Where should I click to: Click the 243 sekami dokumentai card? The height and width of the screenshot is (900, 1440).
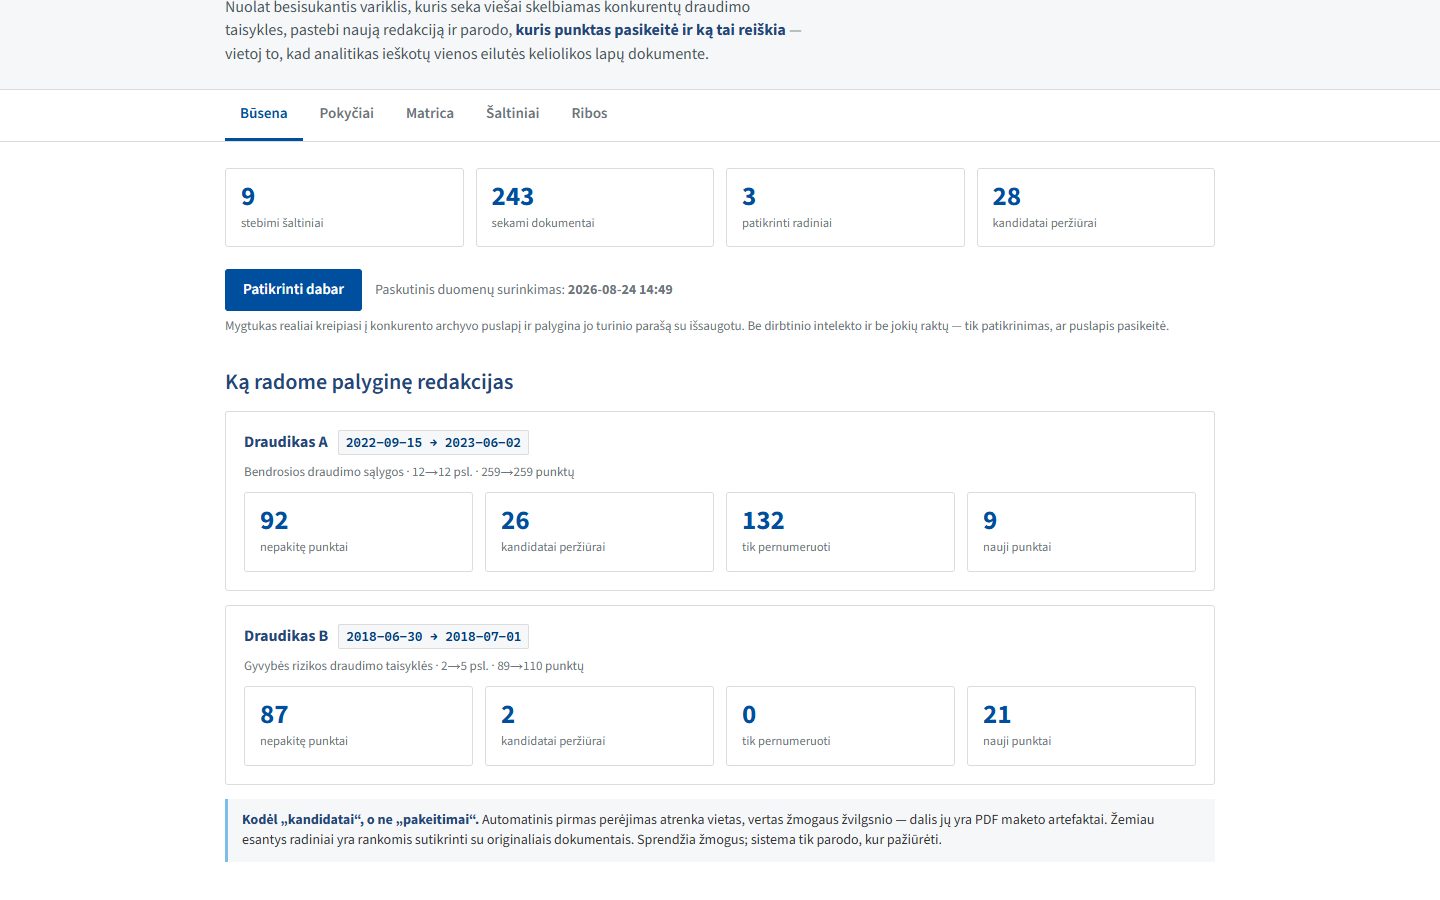coord(595,207)
